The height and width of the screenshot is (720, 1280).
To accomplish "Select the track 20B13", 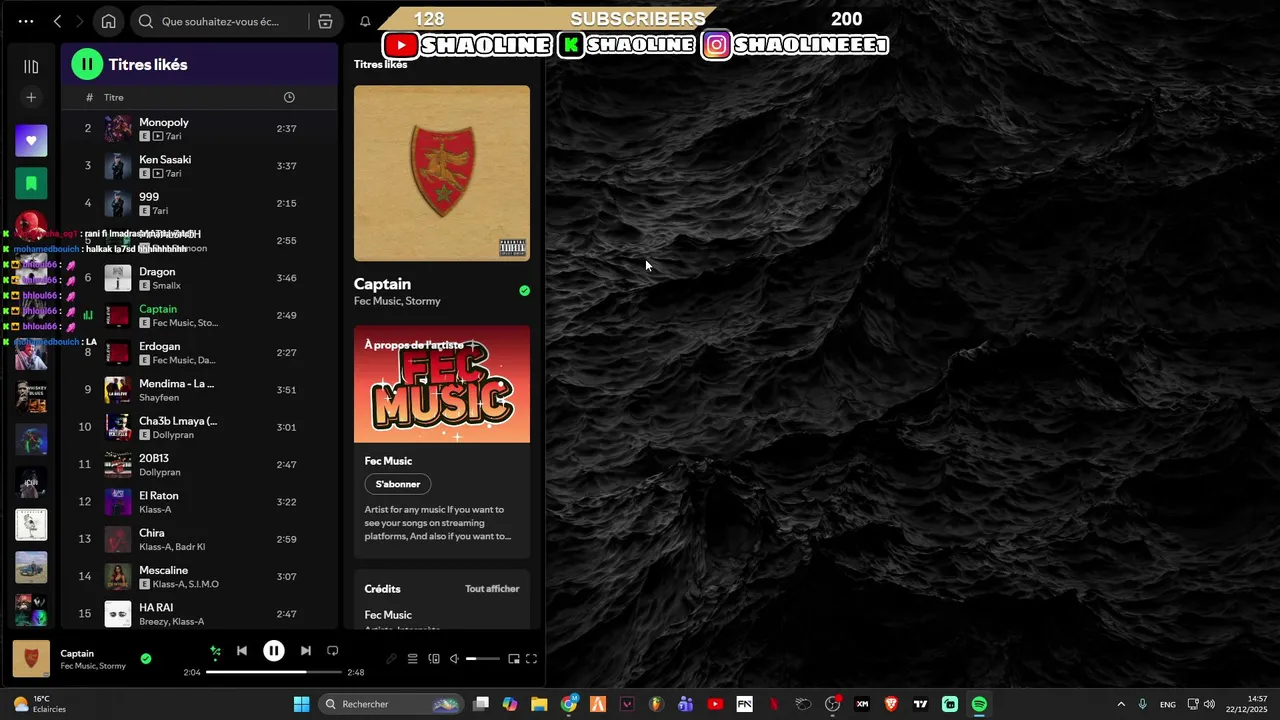I will (x=200, y=464).
